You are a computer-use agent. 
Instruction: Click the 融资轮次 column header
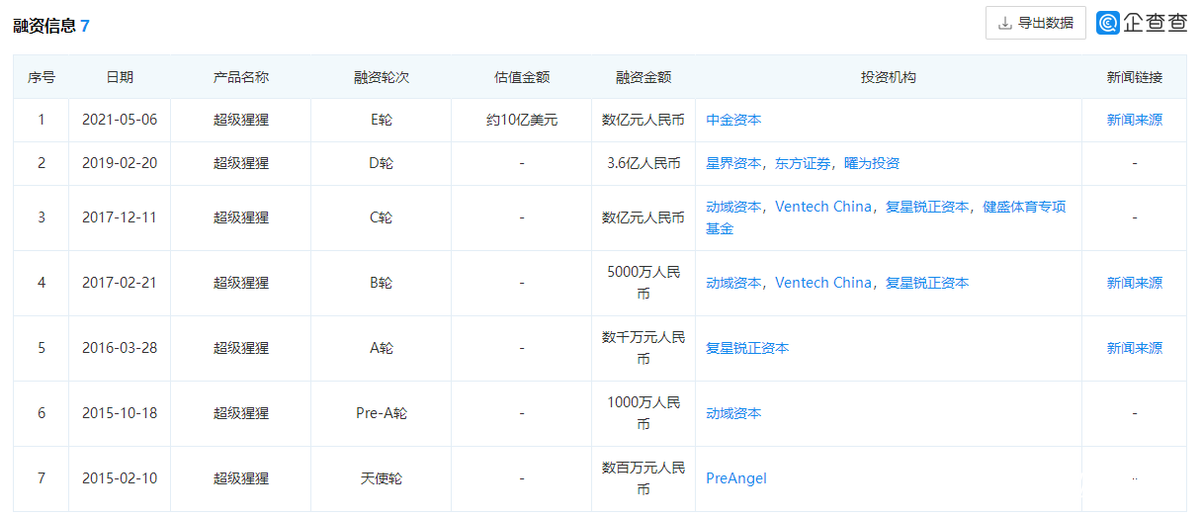[x=381, y=77]
